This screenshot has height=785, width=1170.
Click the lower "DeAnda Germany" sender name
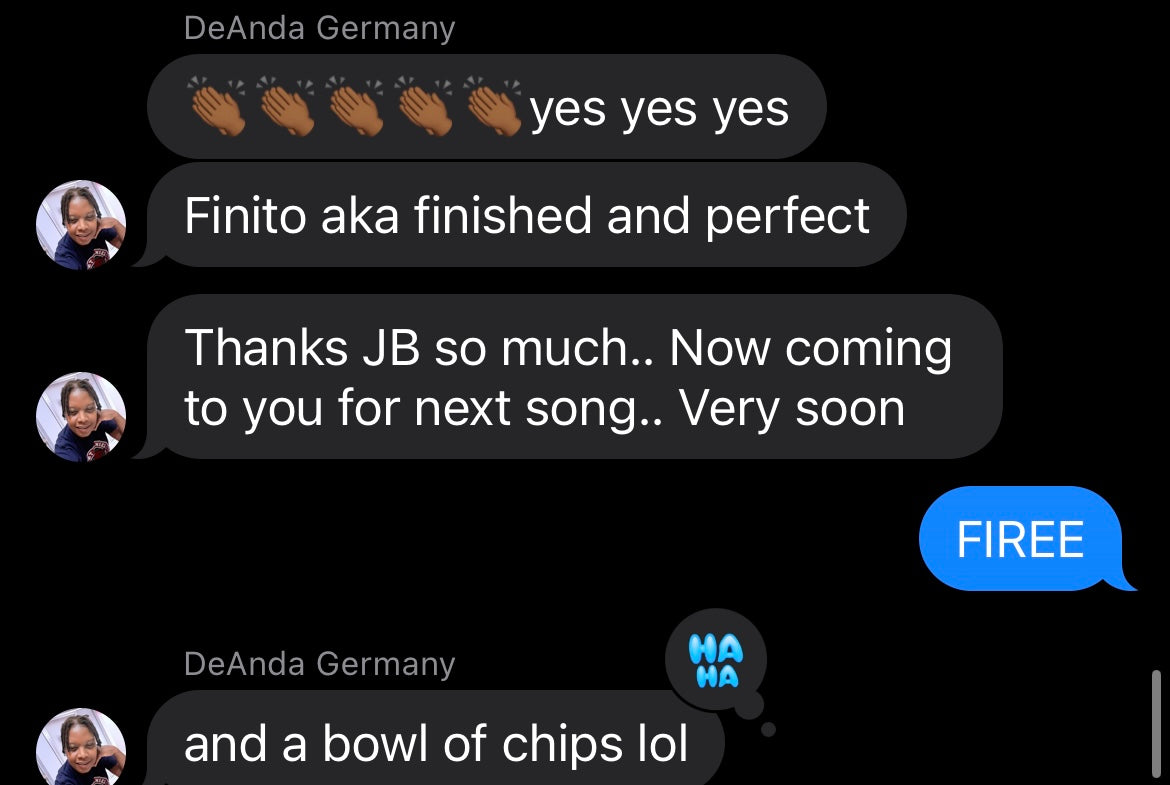[x=319, y=663]
